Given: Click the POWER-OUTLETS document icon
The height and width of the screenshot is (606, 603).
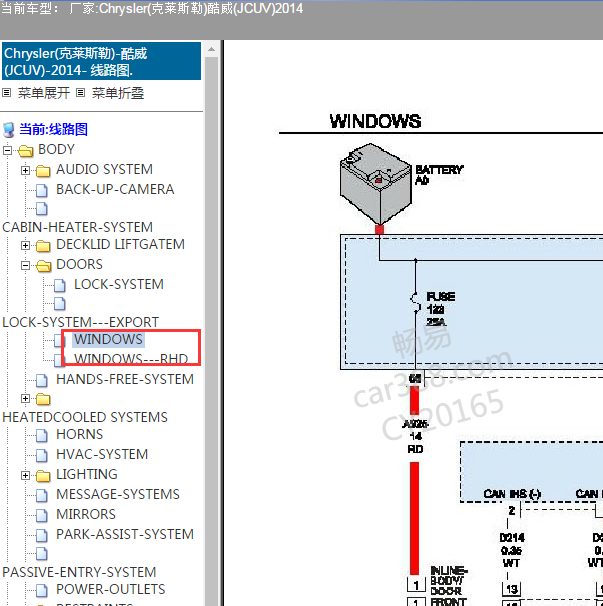Looking at the screenshot, I should 42,590.
